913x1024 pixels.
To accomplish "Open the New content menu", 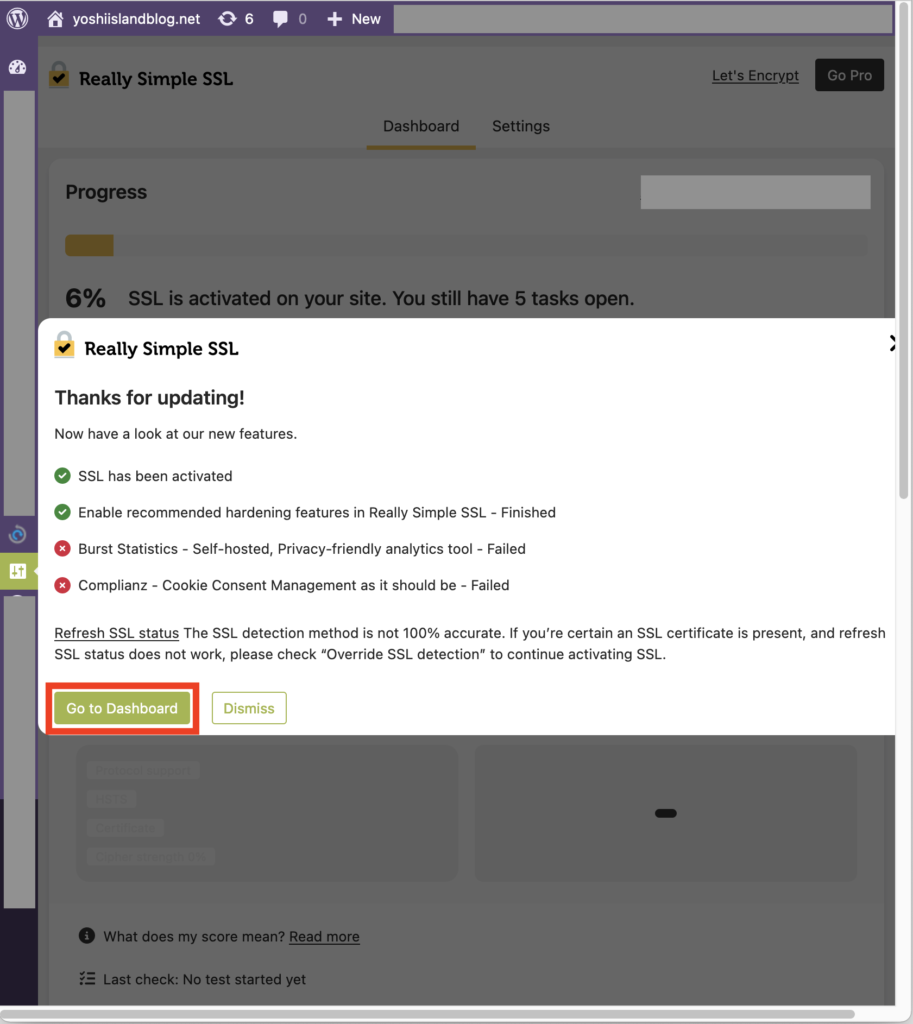I will pyautogui.click(x=354, y=19).
